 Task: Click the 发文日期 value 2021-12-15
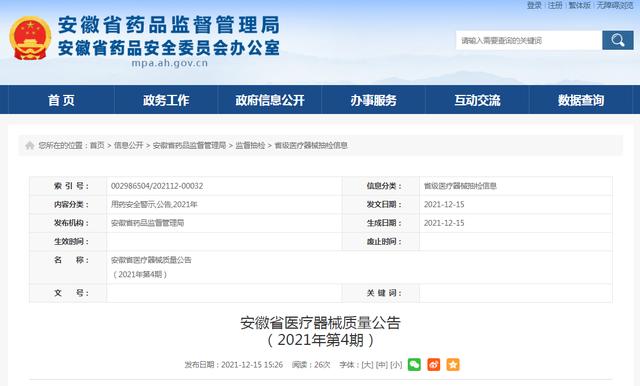(x=444, y=204)
